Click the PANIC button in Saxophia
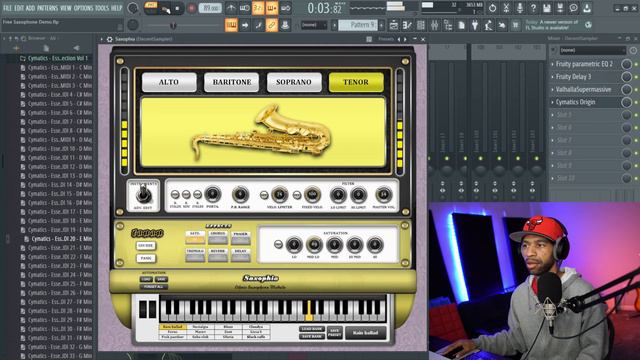This screenshot has height=360, width=640. coord(146,258)
